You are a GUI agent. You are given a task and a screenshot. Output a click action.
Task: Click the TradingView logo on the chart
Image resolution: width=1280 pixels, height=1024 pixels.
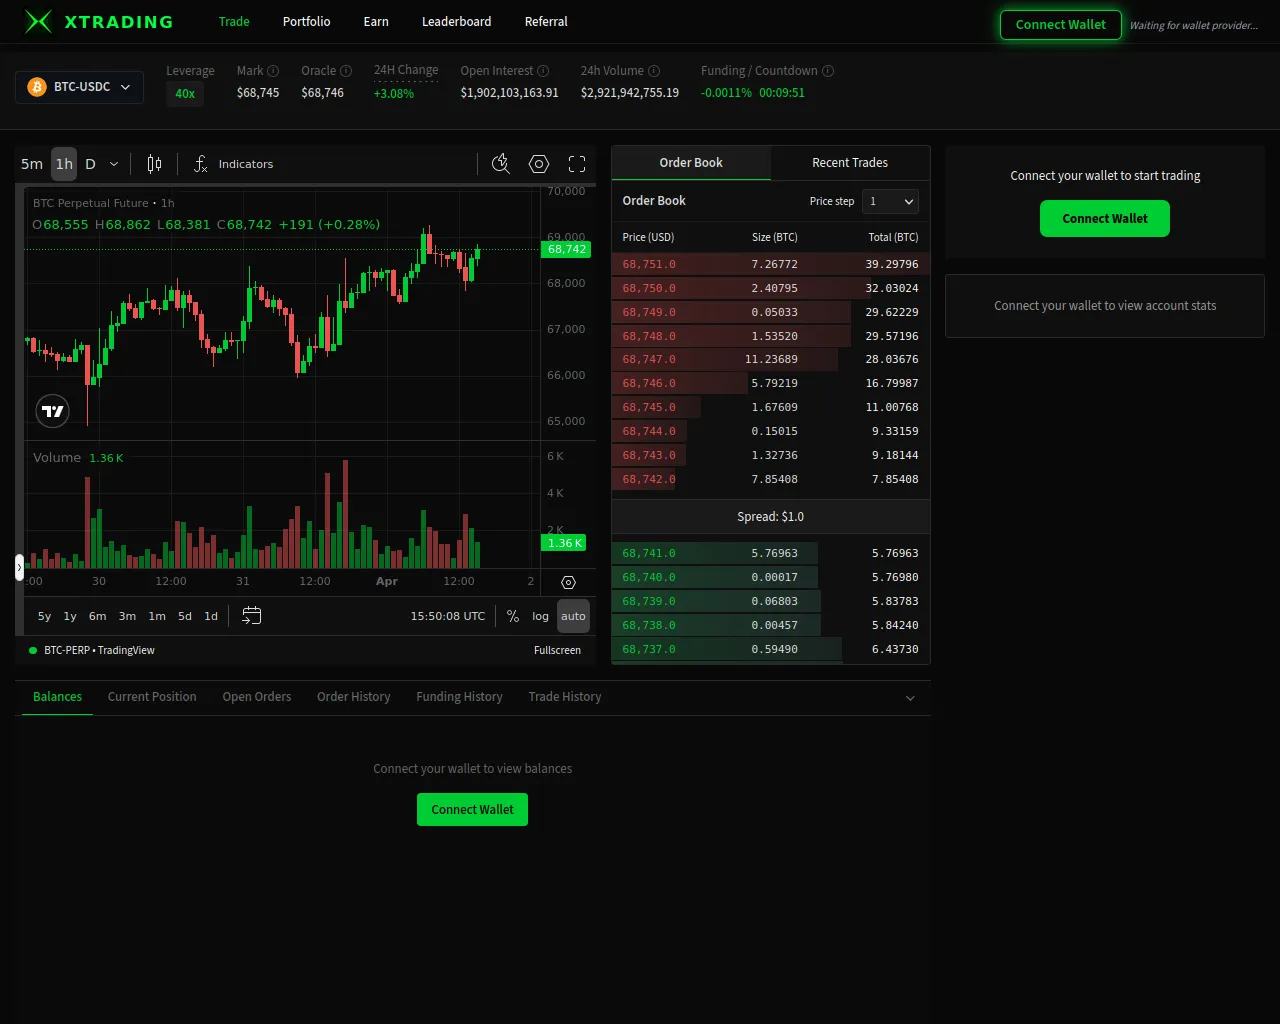coord(53,411)
